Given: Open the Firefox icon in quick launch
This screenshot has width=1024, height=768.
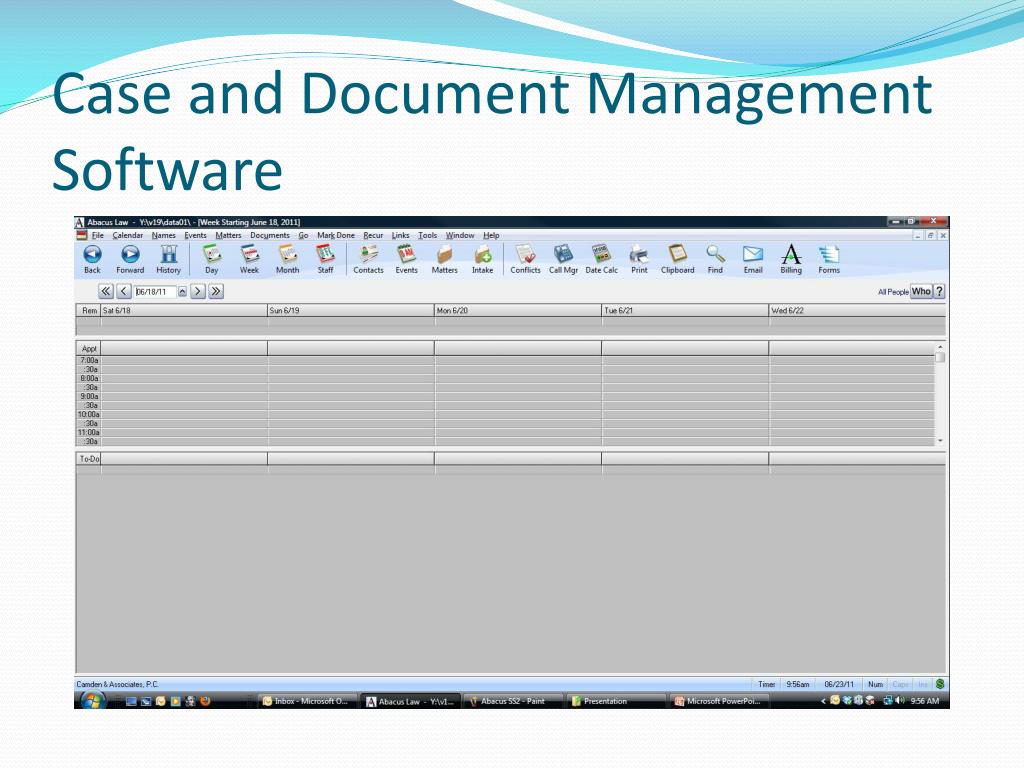Looking at the screenshot, I should pyautogui.click(x=205, y=701).
